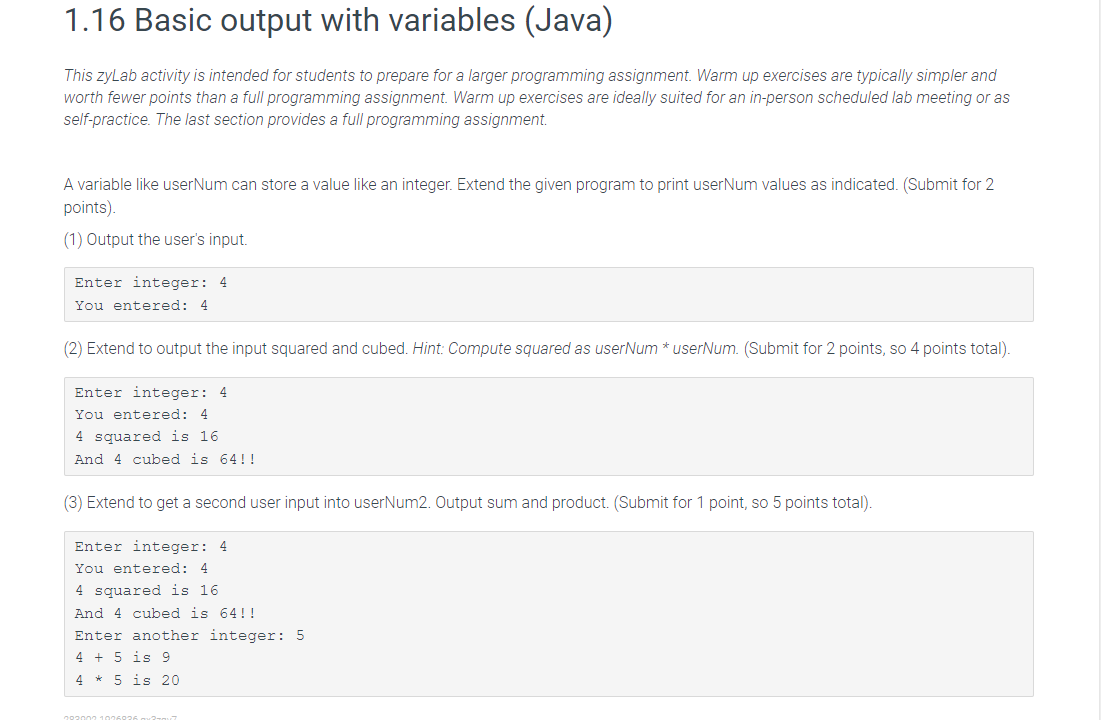Image resolution: width=1101 pixels, height=720 pixels.
Task: Click "And 4 cubed is 64!!" in second code box
Action: (166, 459)
